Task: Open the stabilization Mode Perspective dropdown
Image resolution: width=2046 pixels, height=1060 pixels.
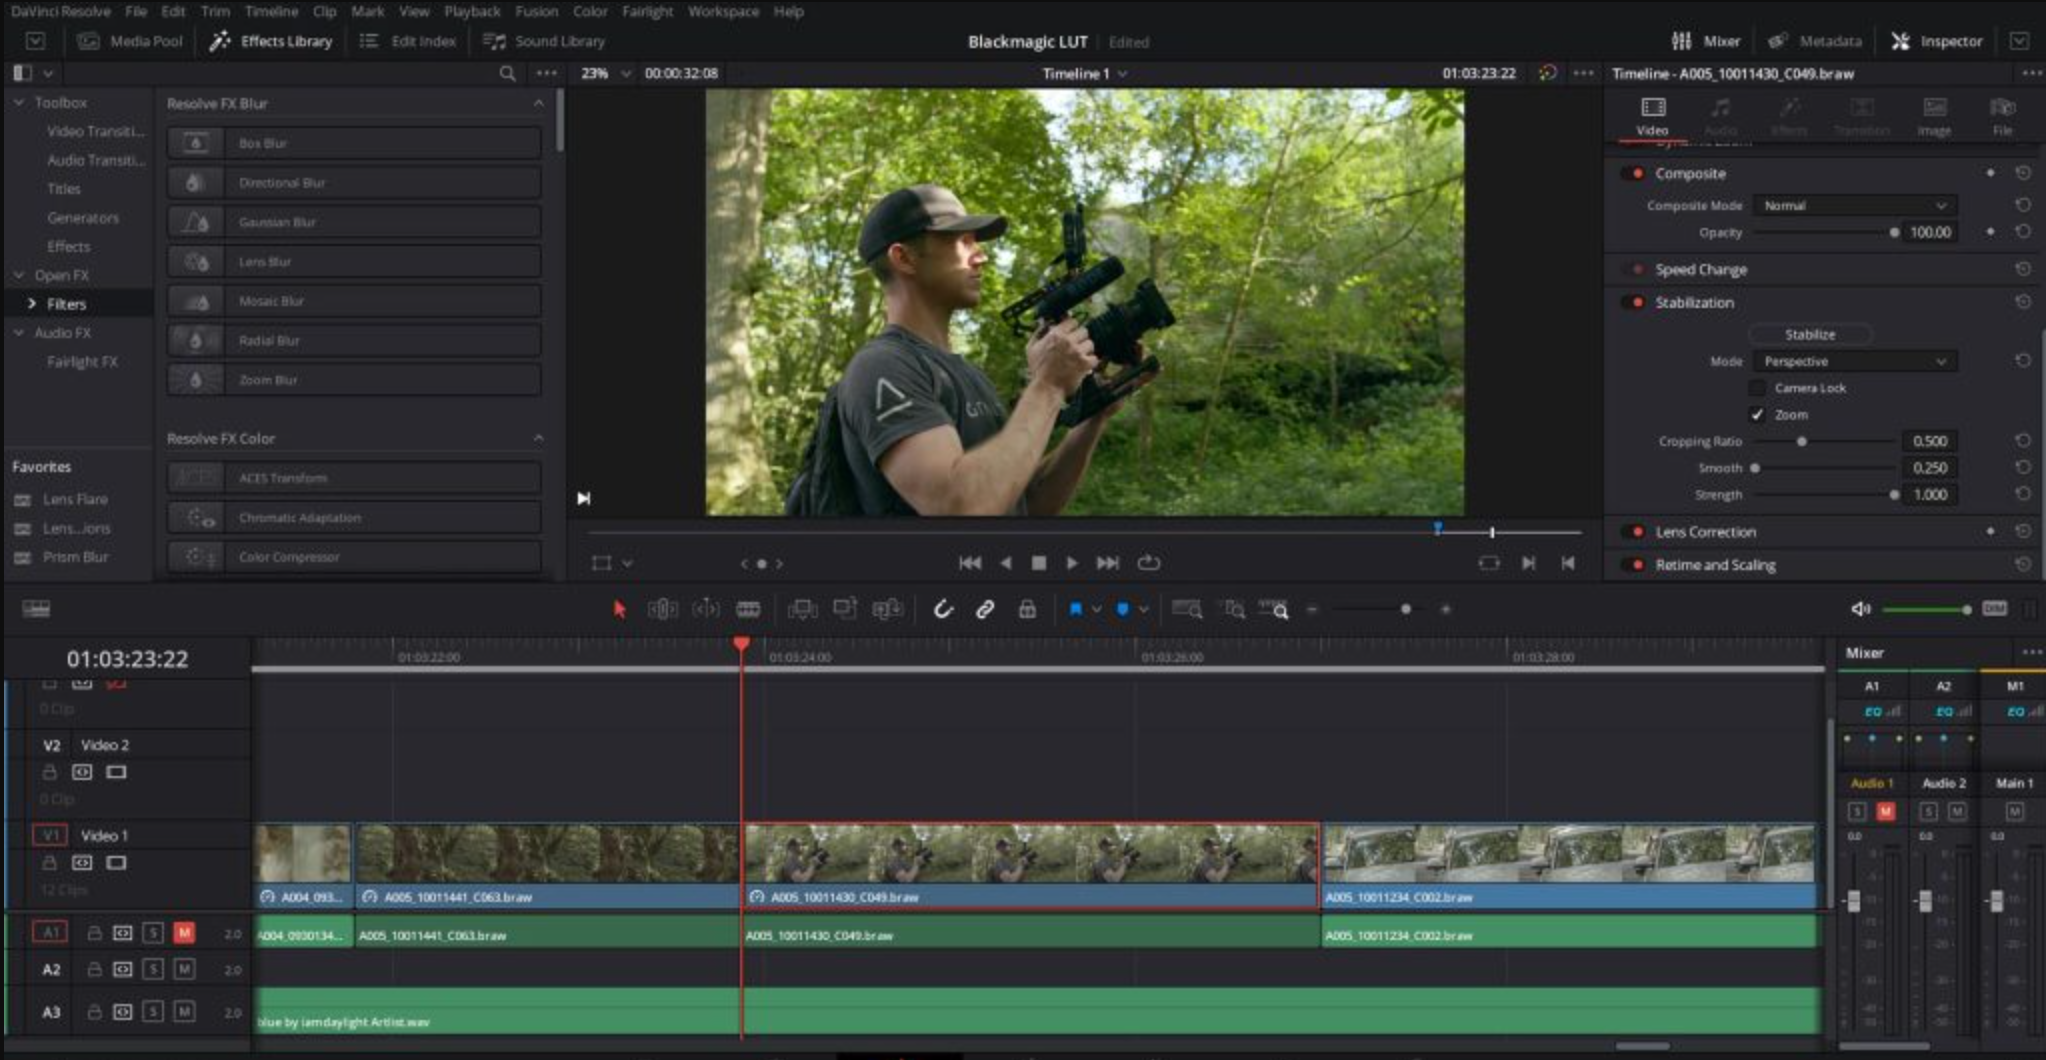Action: tap(1853, 361)
